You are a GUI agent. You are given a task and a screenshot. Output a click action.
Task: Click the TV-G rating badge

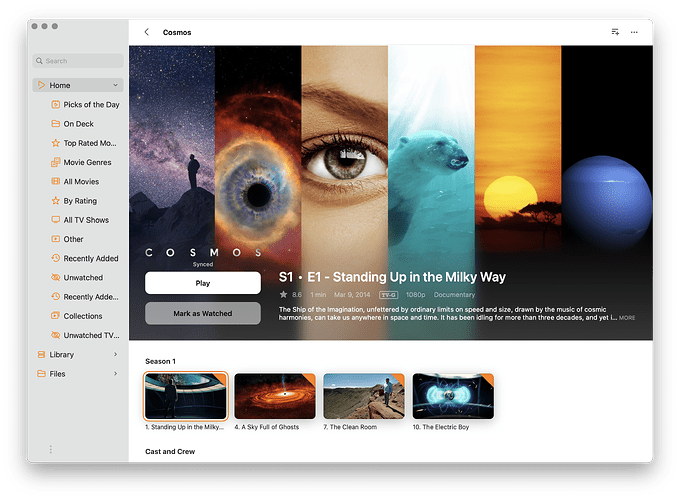(388, 295)
